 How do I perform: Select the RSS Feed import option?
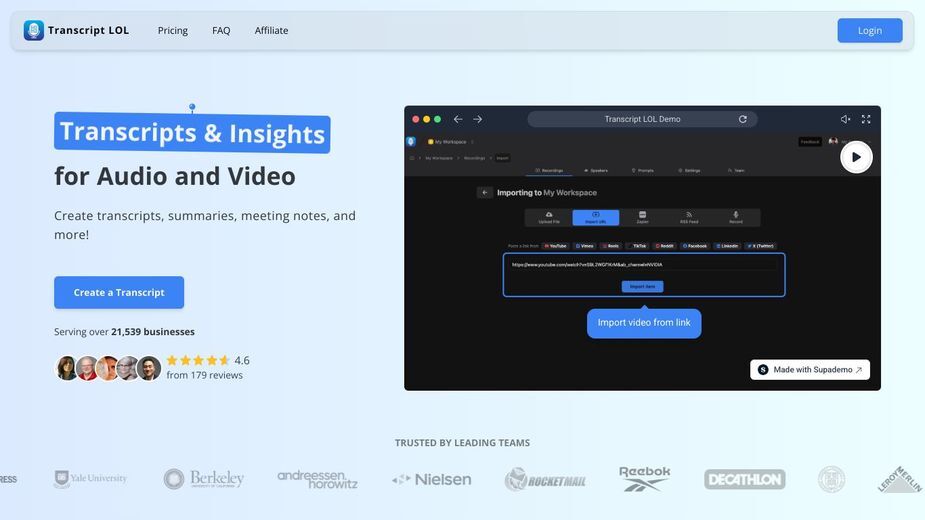(689, 217)
